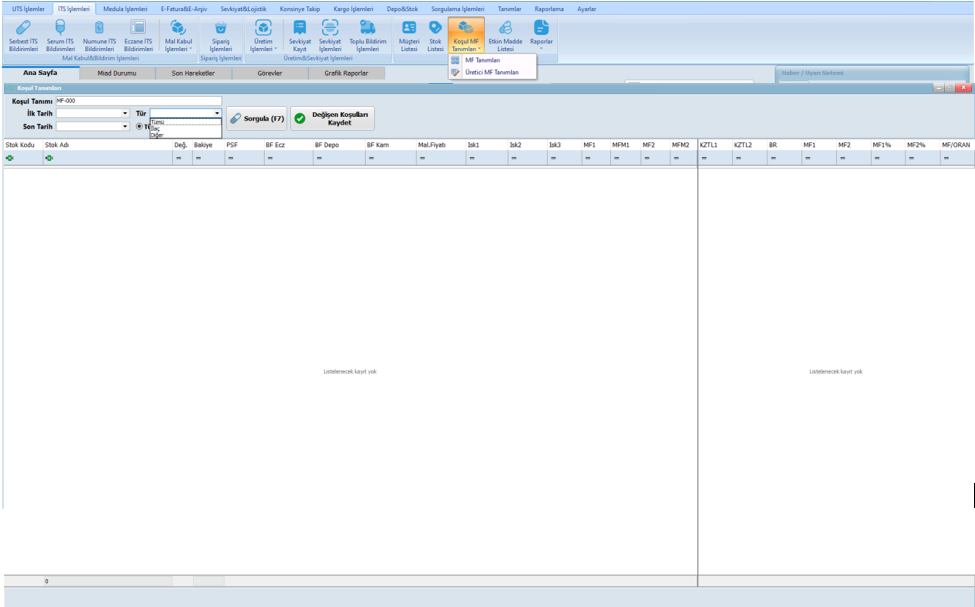Open the Stok Listesi
Screen dimensions: 975x607
point(435,35)
